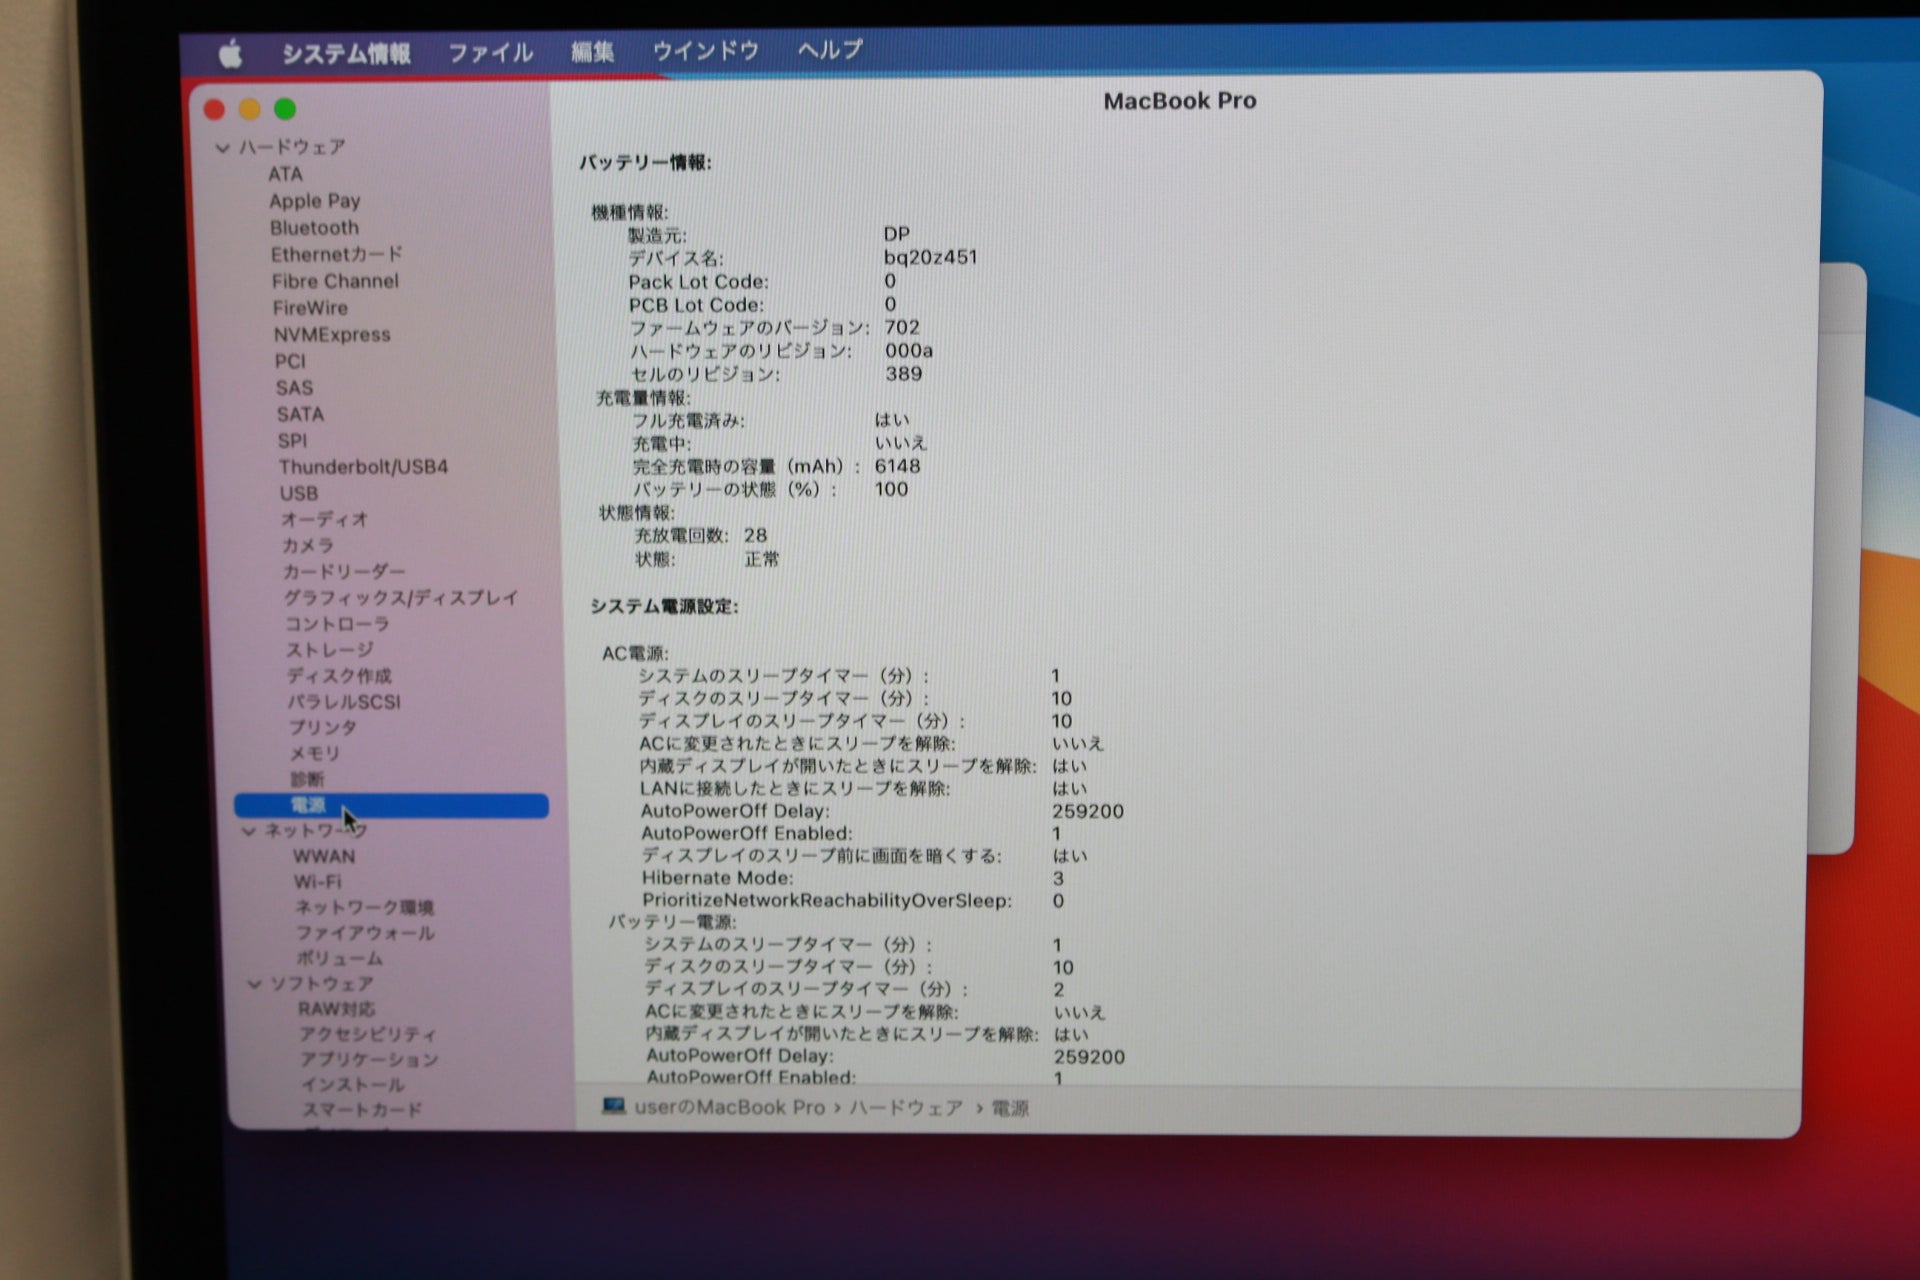This screenshot has width=1920, height=1280.
Task: Select スマートカード in the sidebar
Action: click(x=362, y=1109)
